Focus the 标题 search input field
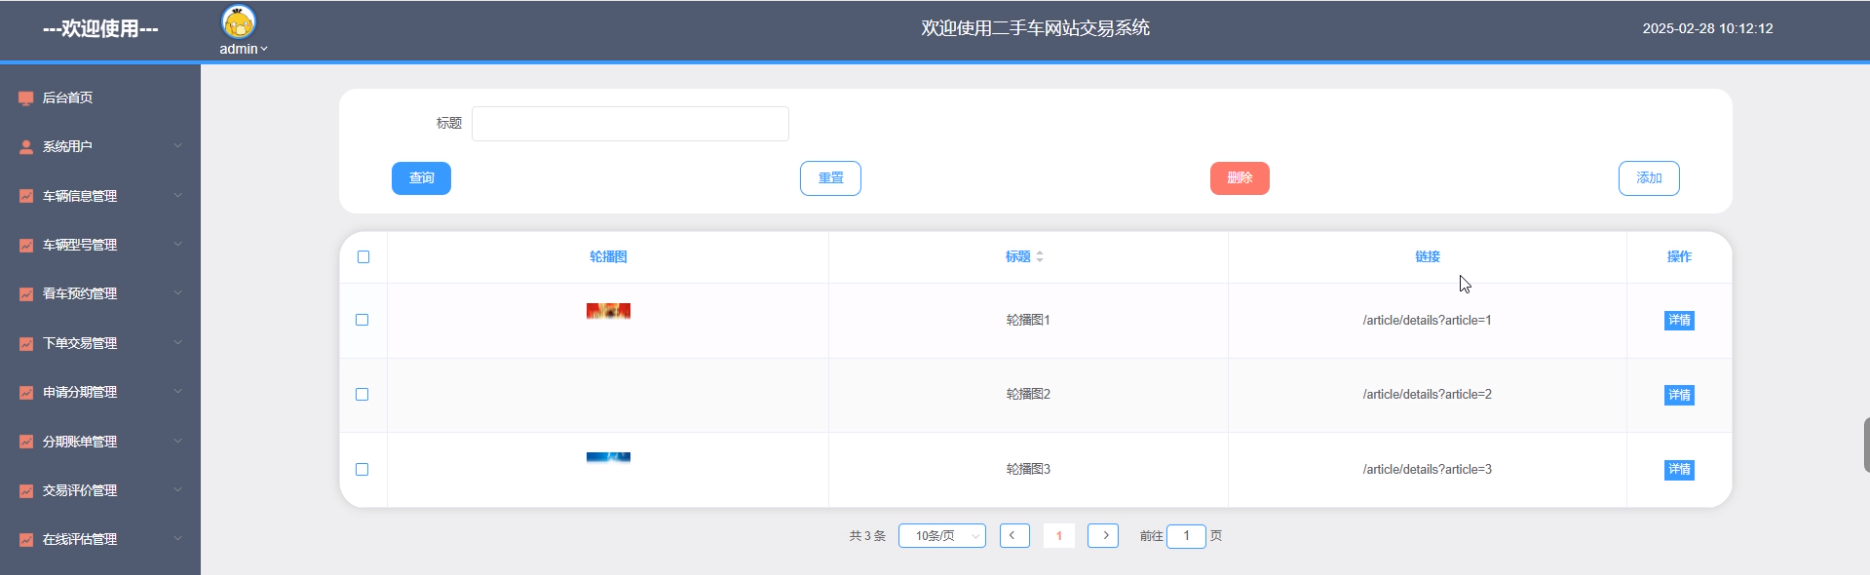The image size is (1870, 575). click(630, 124)
